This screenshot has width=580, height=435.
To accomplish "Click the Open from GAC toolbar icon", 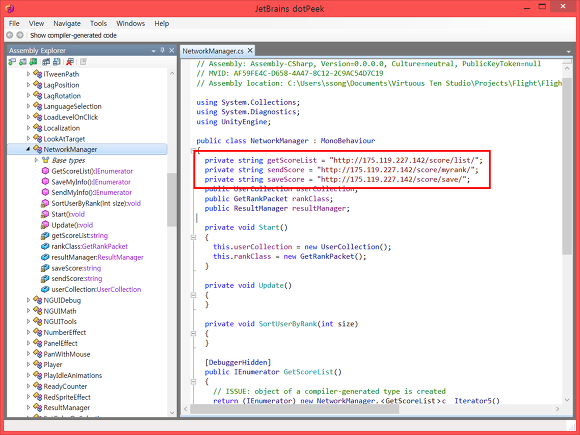I will click(23, 62).
